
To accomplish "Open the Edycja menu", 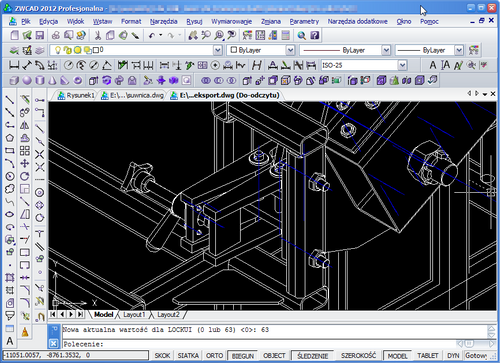I will pos(48,22).
